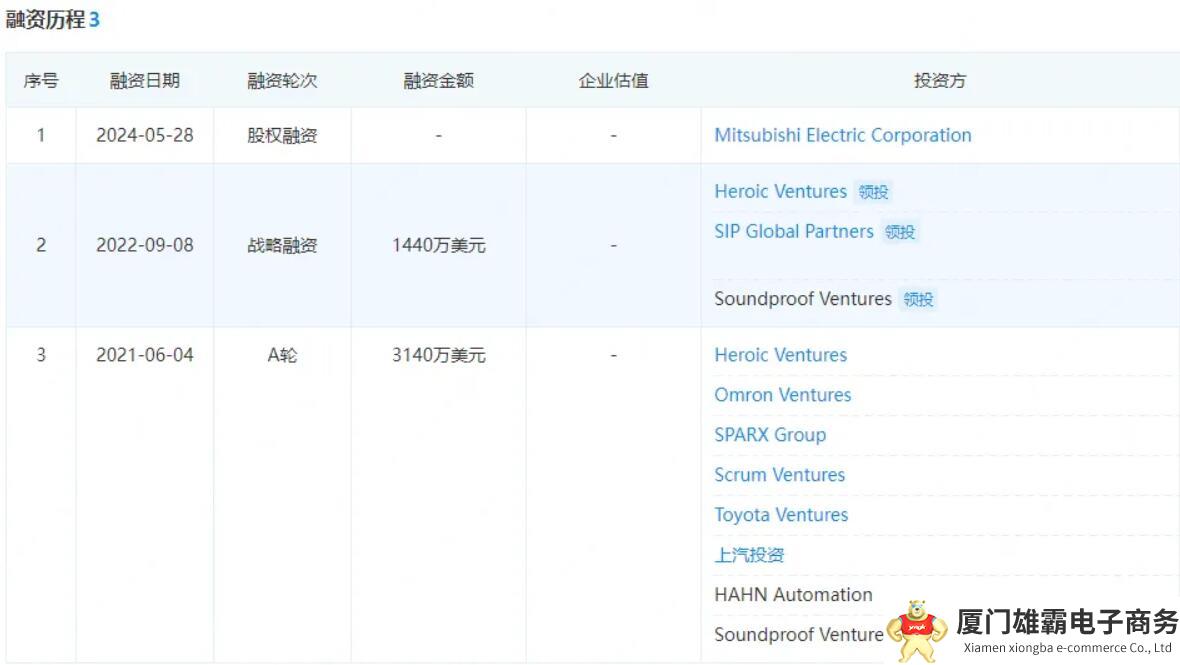Screen dimensions: 1180x665
Task: Click the 上汽投资 investor link
Action: click(749, 555)
